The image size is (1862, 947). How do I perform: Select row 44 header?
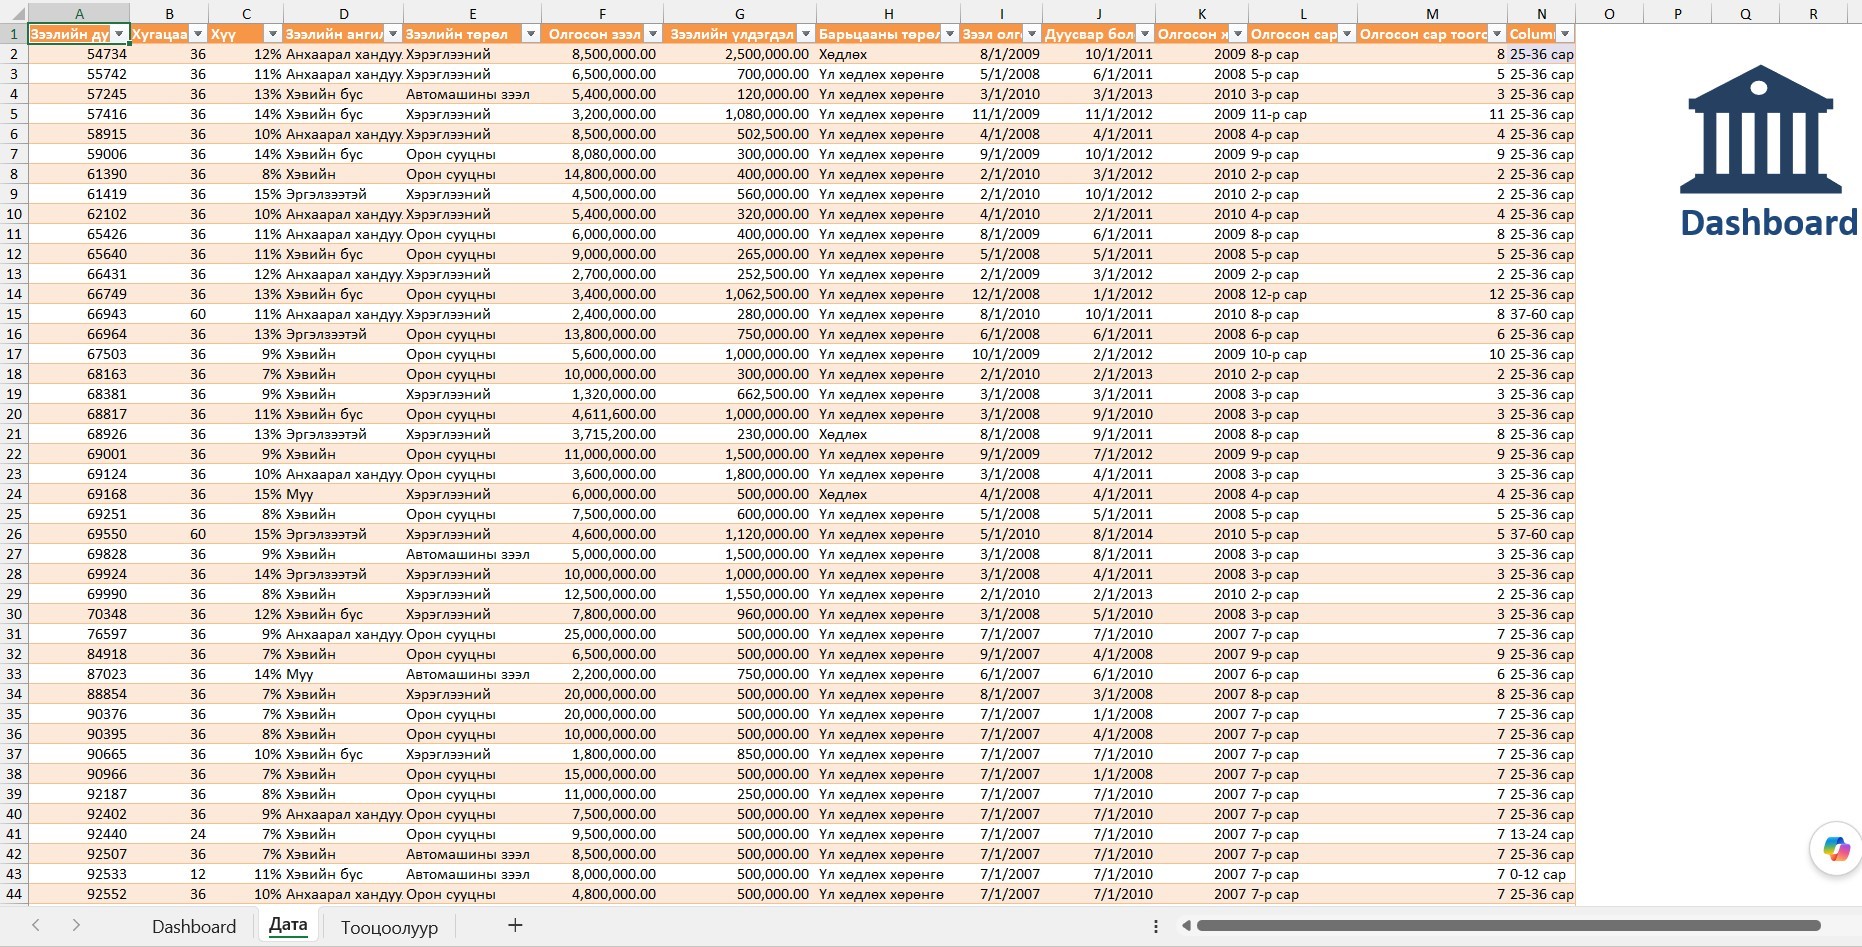(x=14, y=894)
